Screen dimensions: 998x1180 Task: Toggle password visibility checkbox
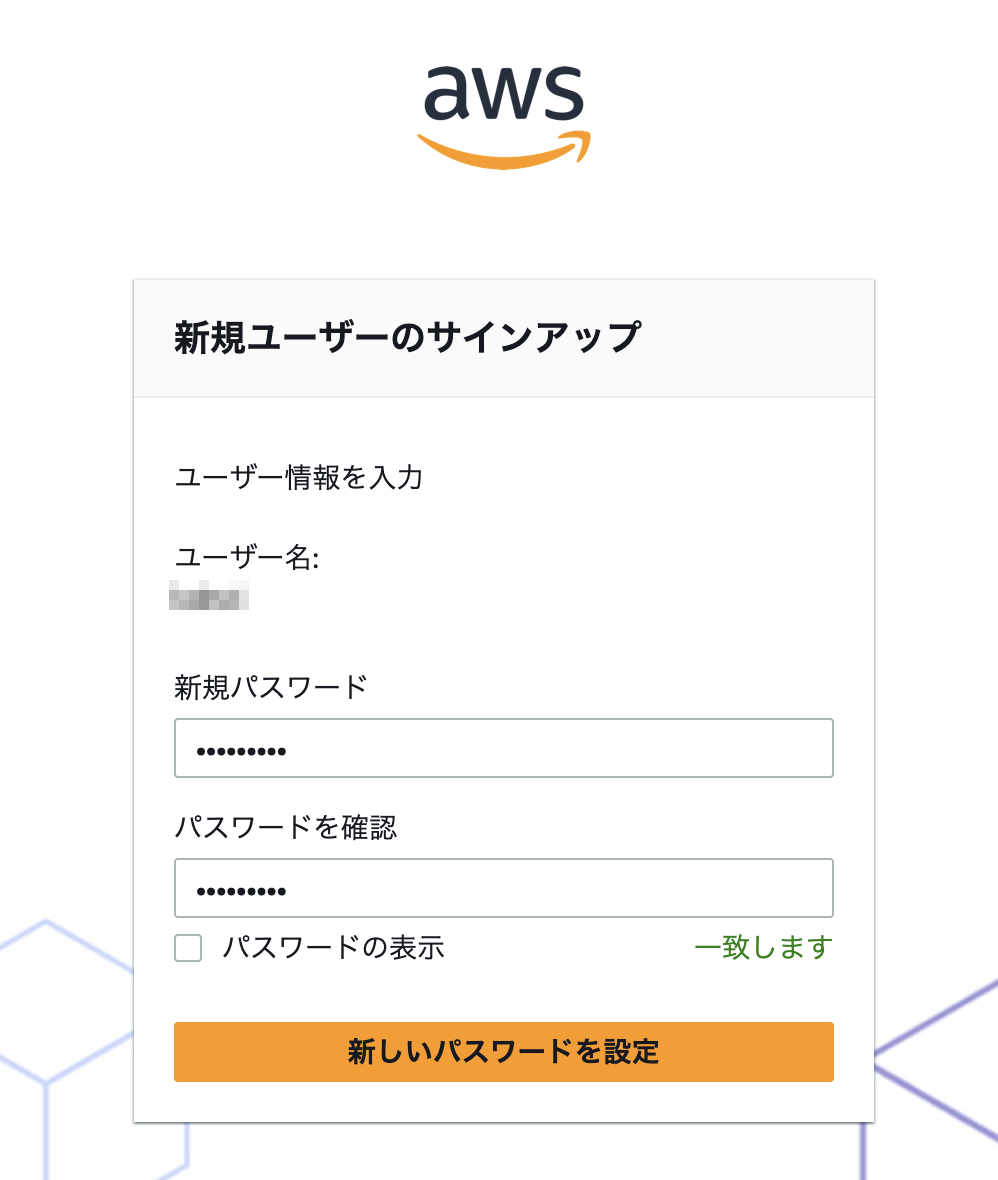[x=187, y=947]
